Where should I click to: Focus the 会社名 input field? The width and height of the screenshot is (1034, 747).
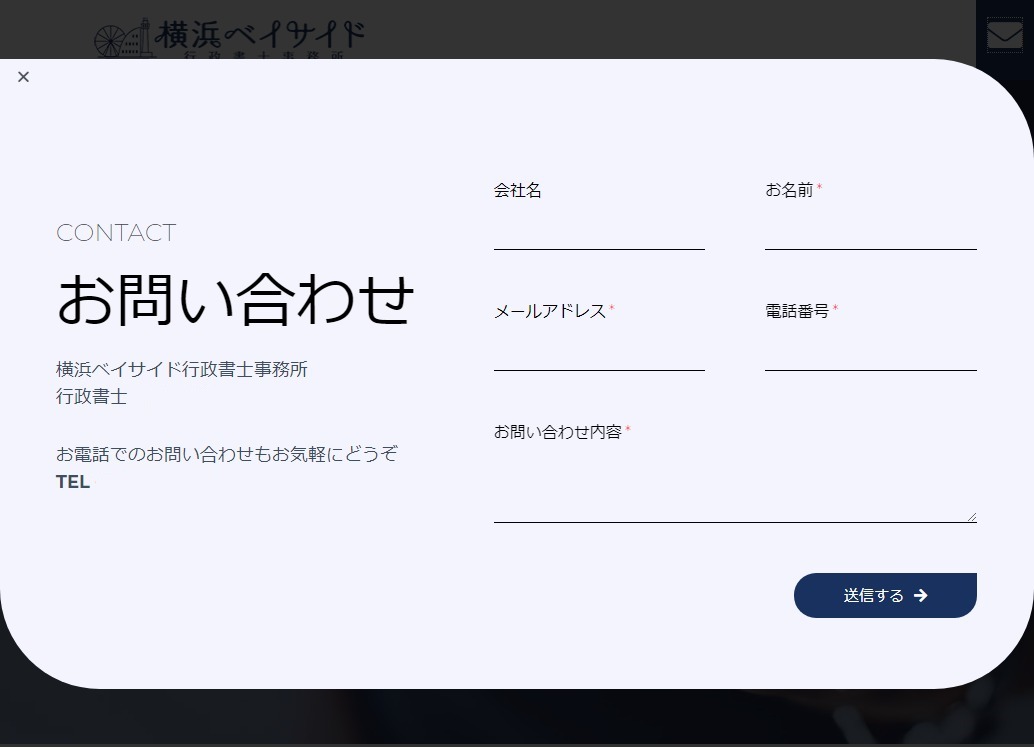tap(598, 232)
